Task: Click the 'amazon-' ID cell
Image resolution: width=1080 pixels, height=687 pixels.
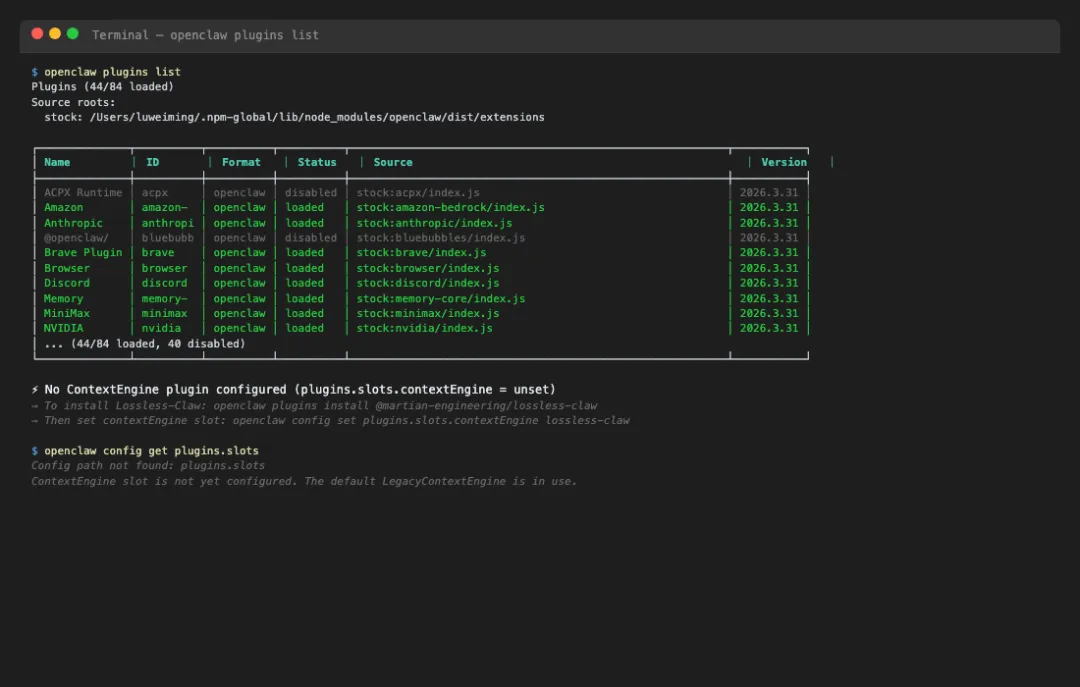Action: tap(165, 207)
